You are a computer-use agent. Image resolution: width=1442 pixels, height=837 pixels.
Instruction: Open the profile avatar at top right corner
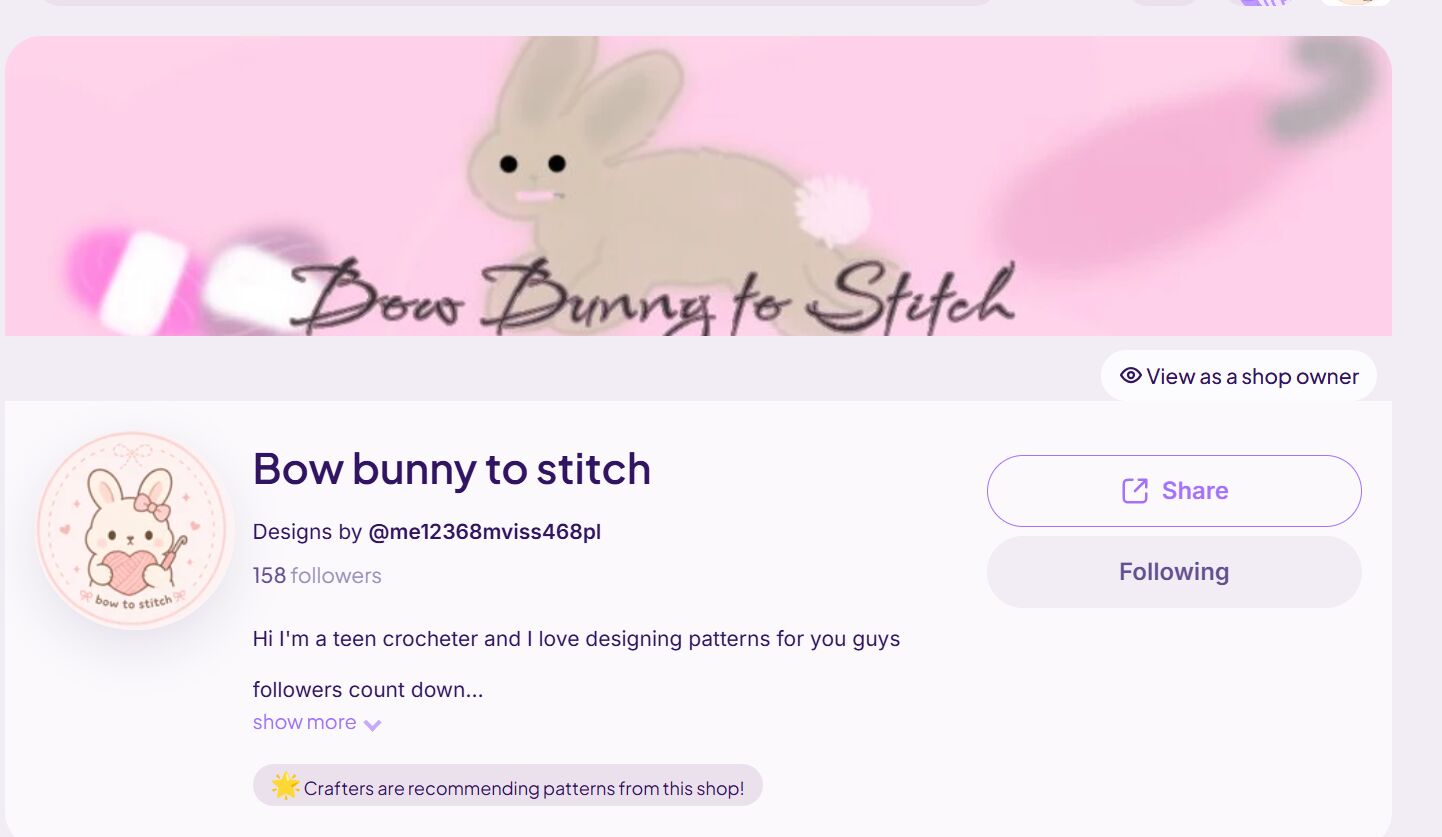1356,3
